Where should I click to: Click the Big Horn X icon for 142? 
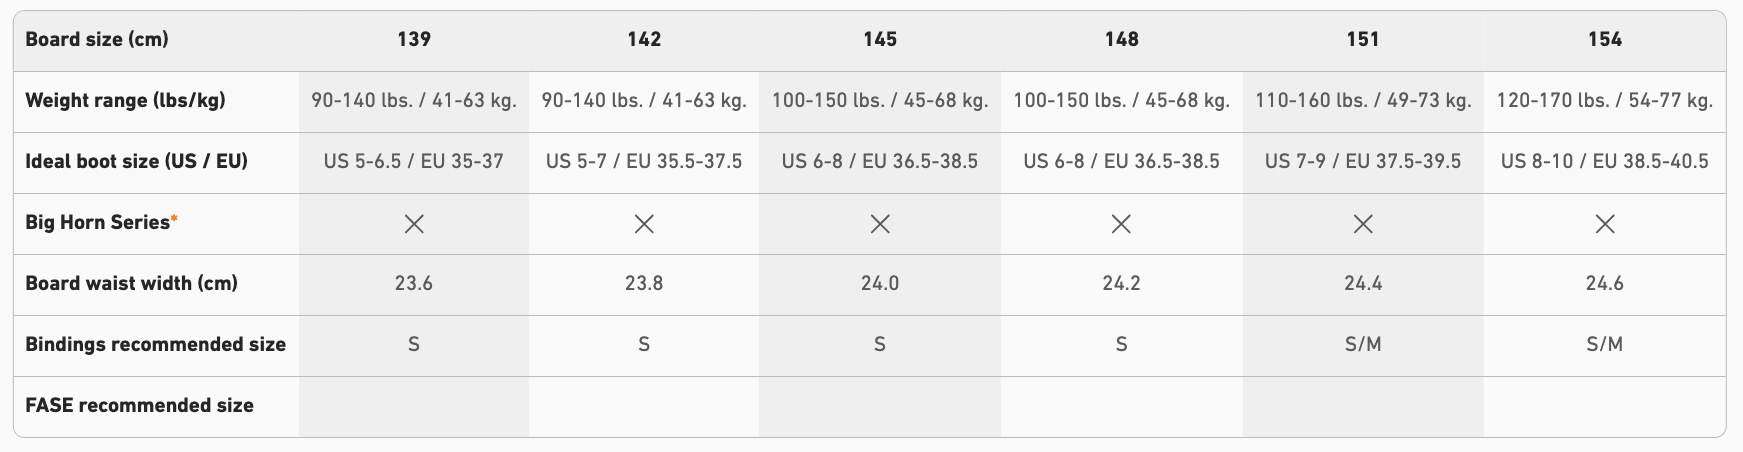coord(644,224)
